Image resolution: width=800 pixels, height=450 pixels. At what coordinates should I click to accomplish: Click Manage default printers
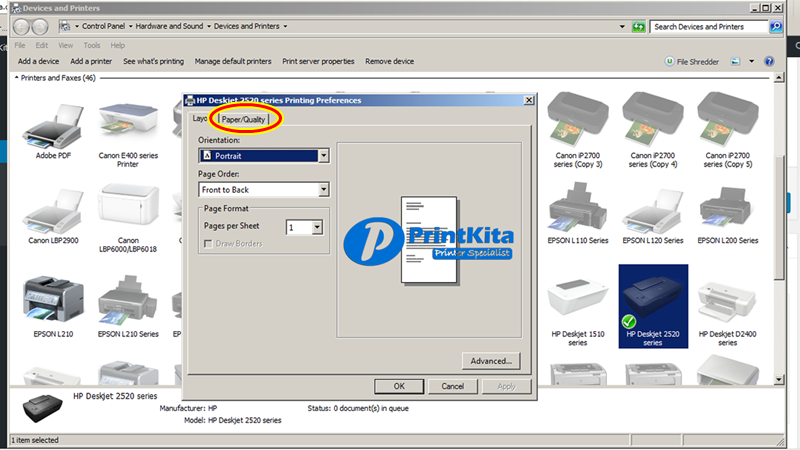pos(233,61)
